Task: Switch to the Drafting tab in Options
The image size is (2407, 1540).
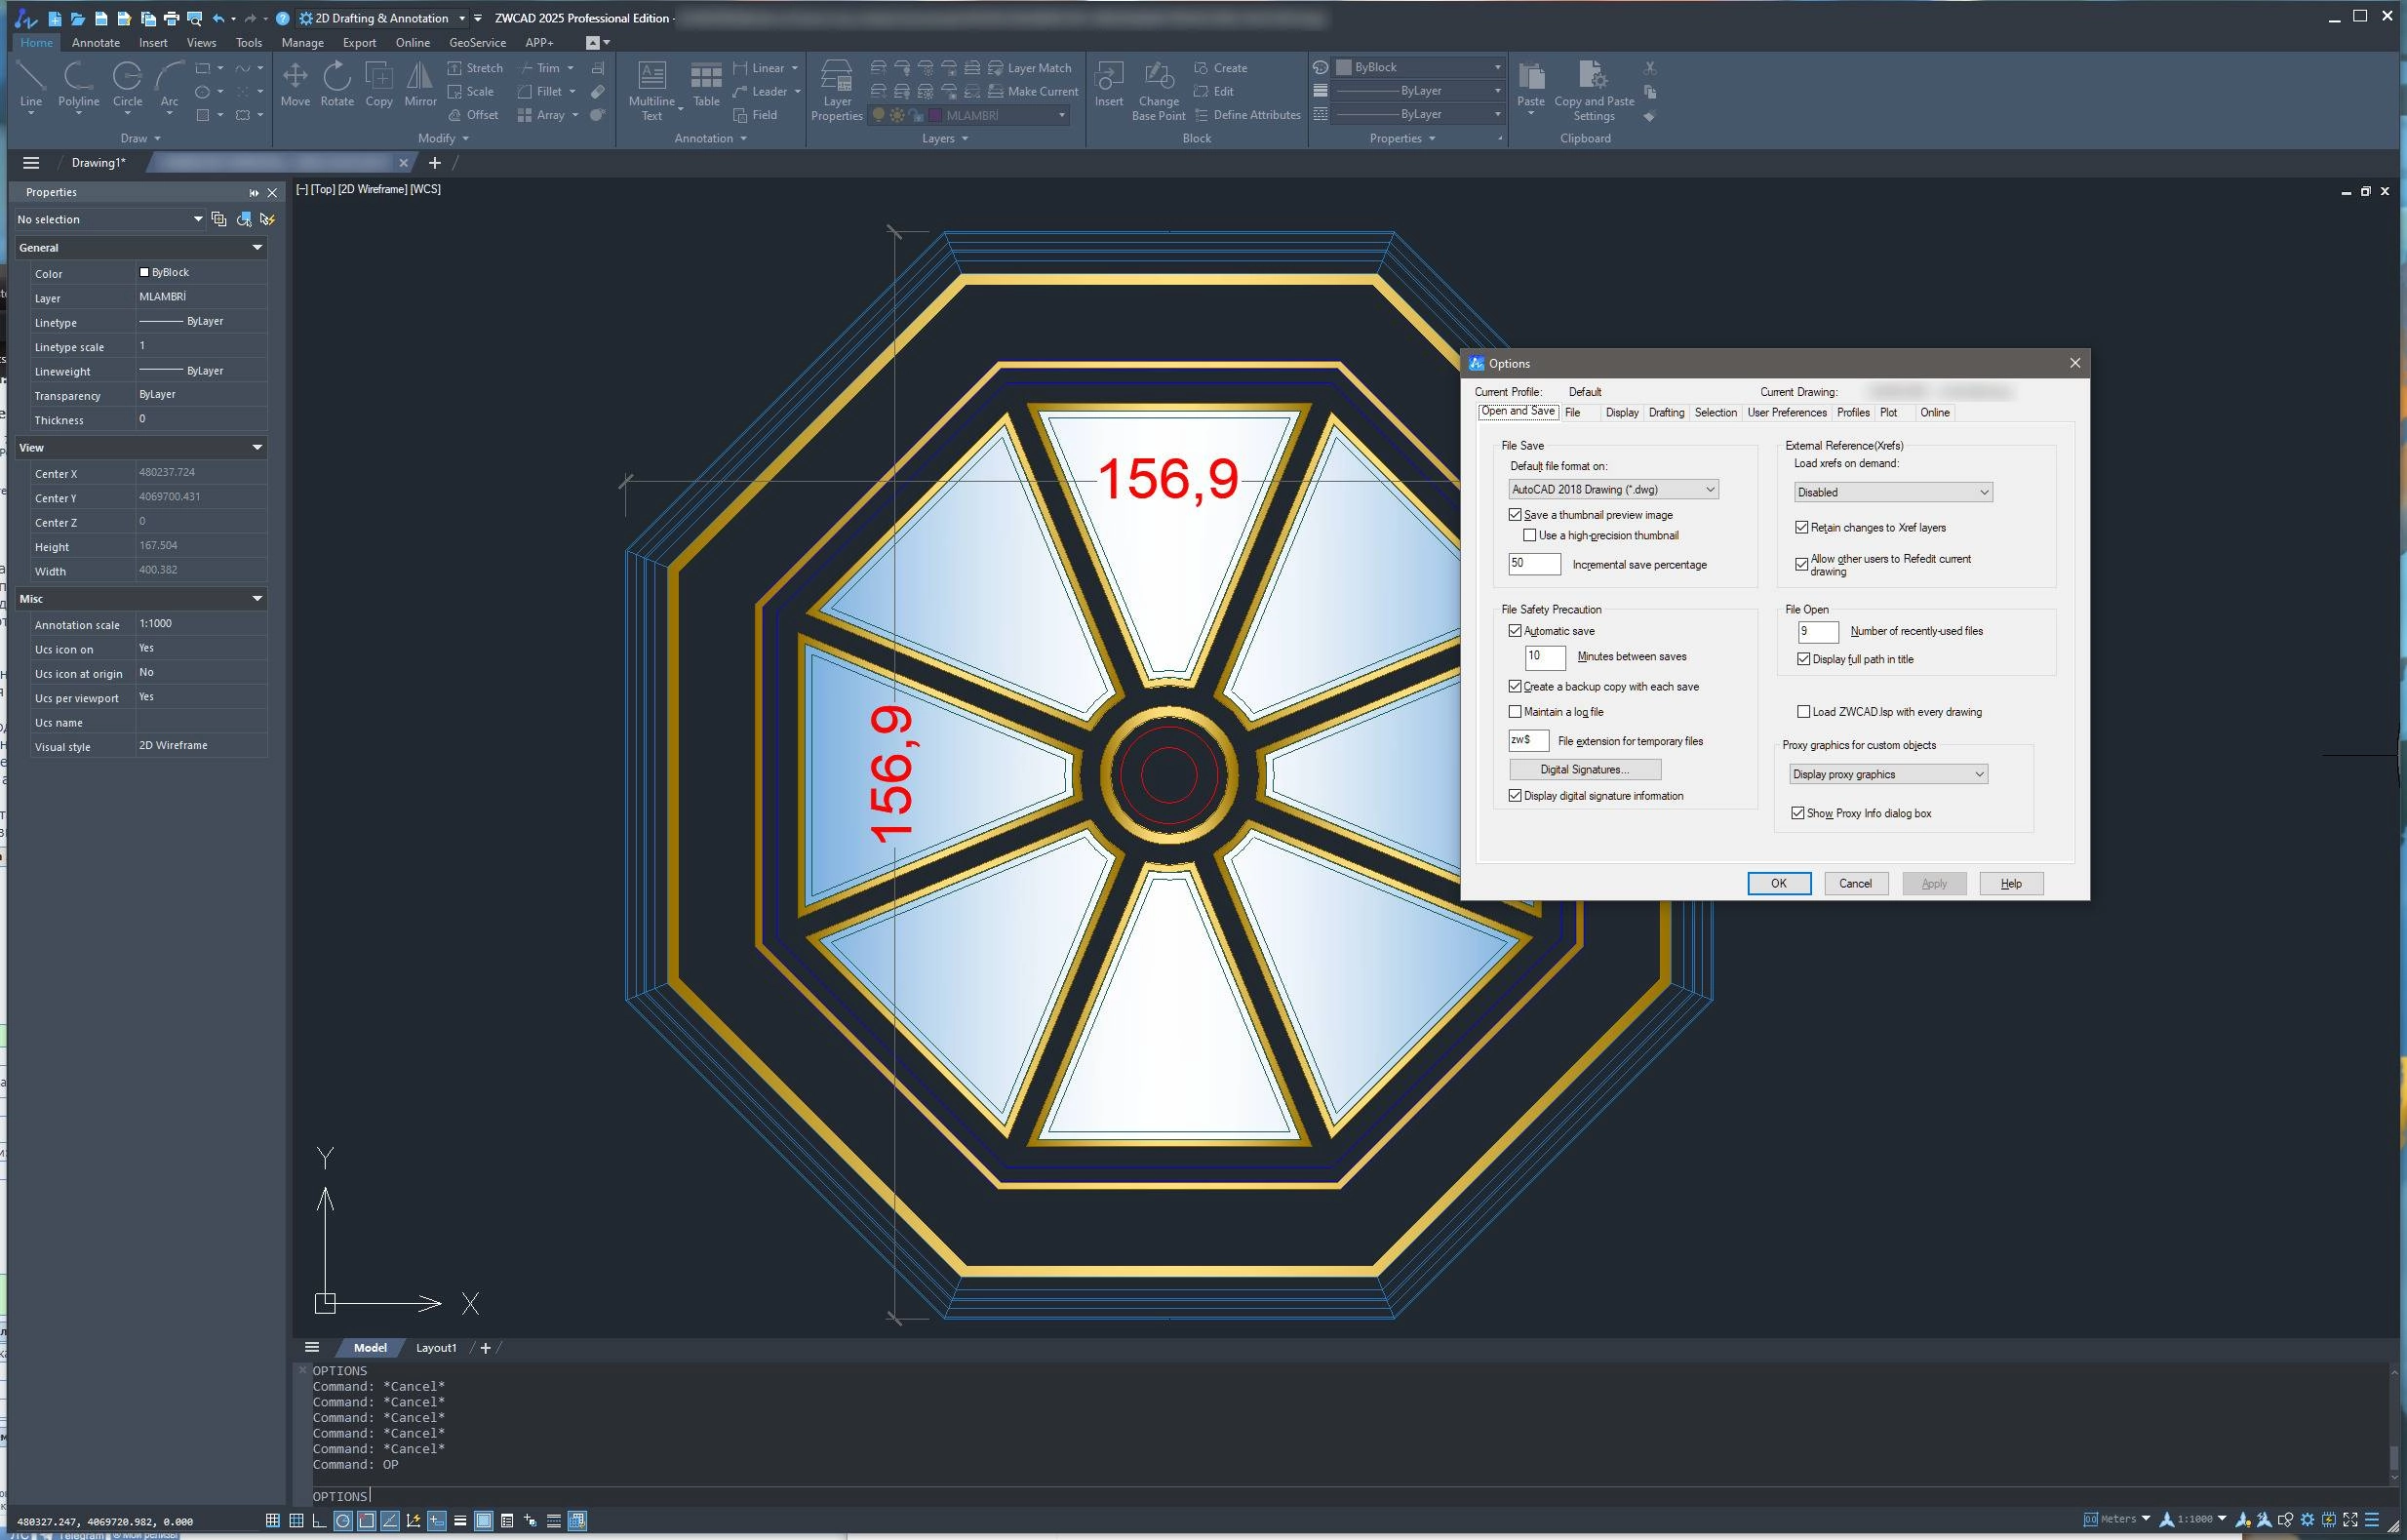Action: pyautogui.click(x=1666, y=413)
